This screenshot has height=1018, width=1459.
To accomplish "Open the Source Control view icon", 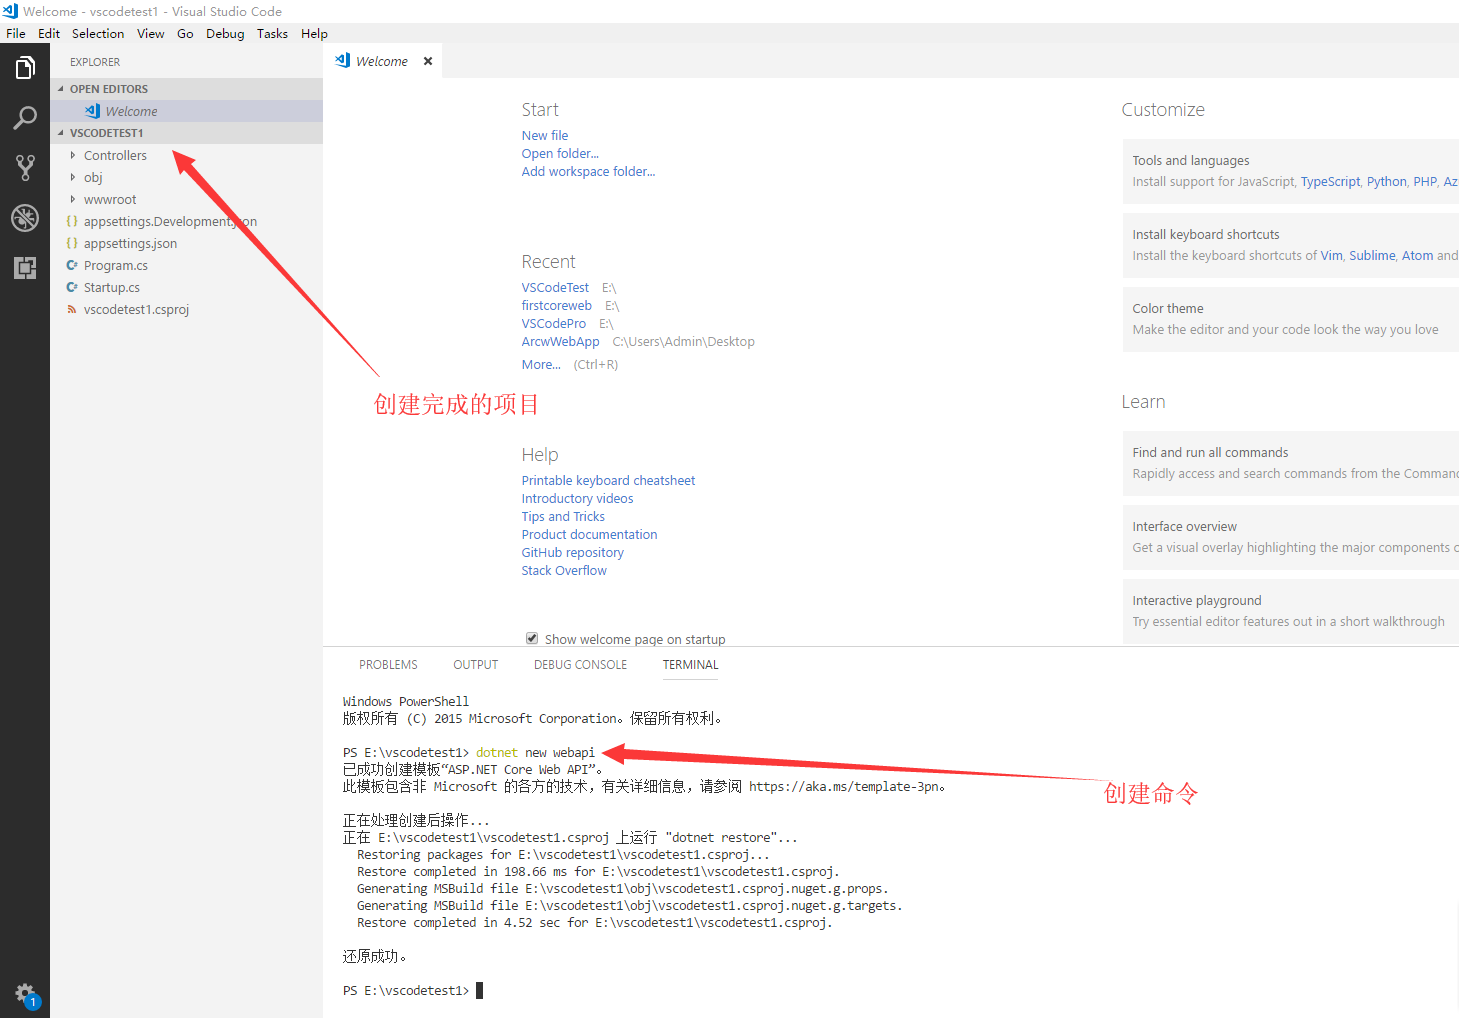I will click(25, 168).
